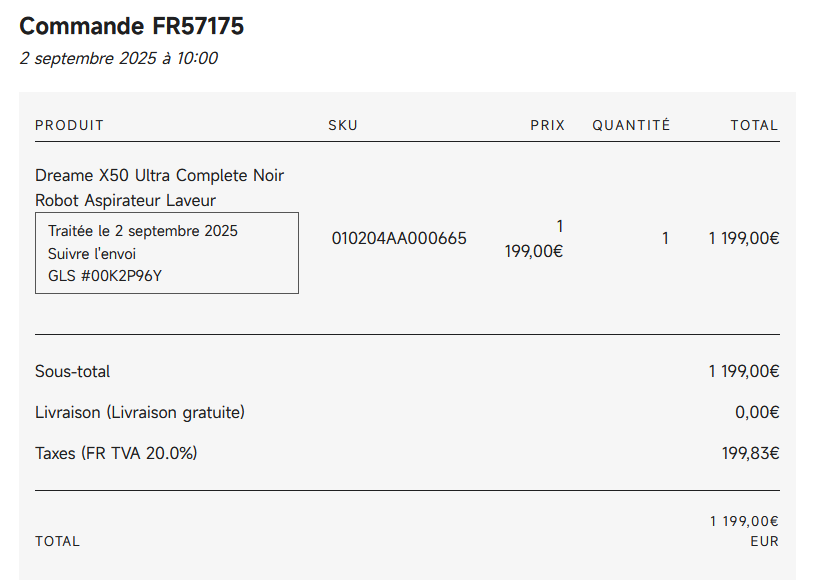Screen dimensions: 817x586
Task: Click the Suivre l'envoi tracking link
Action: click(92, 253)
